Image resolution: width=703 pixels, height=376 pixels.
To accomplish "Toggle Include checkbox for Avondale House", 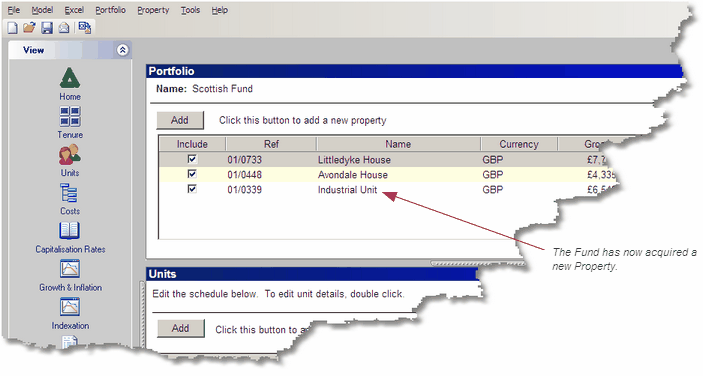I will (x=192, y=174).
